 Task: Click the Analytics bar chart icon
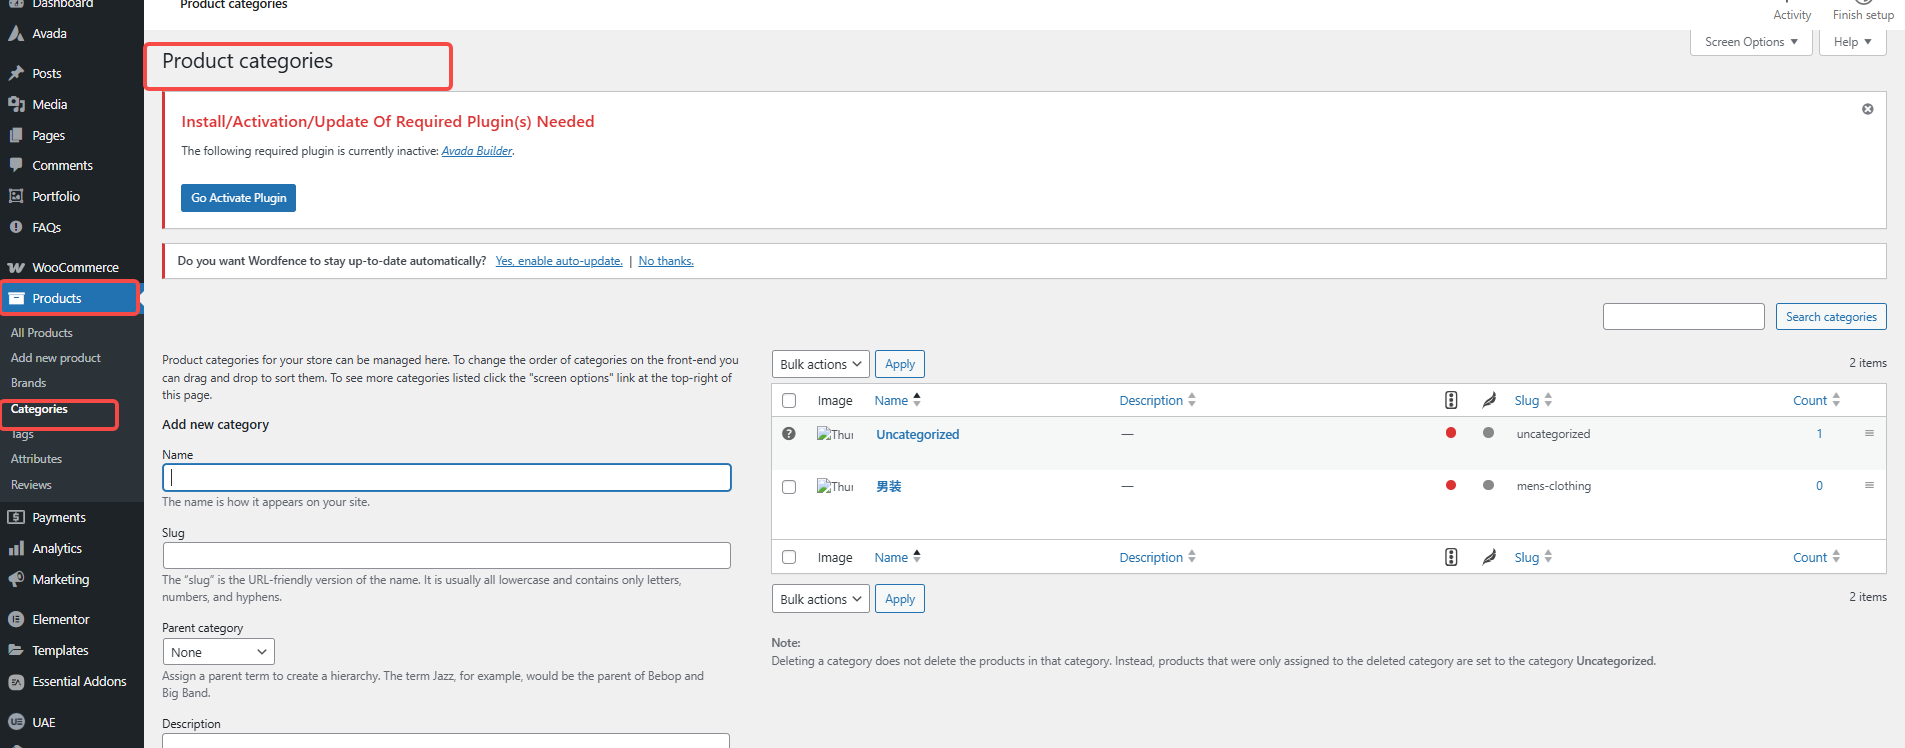click(16, 549)
